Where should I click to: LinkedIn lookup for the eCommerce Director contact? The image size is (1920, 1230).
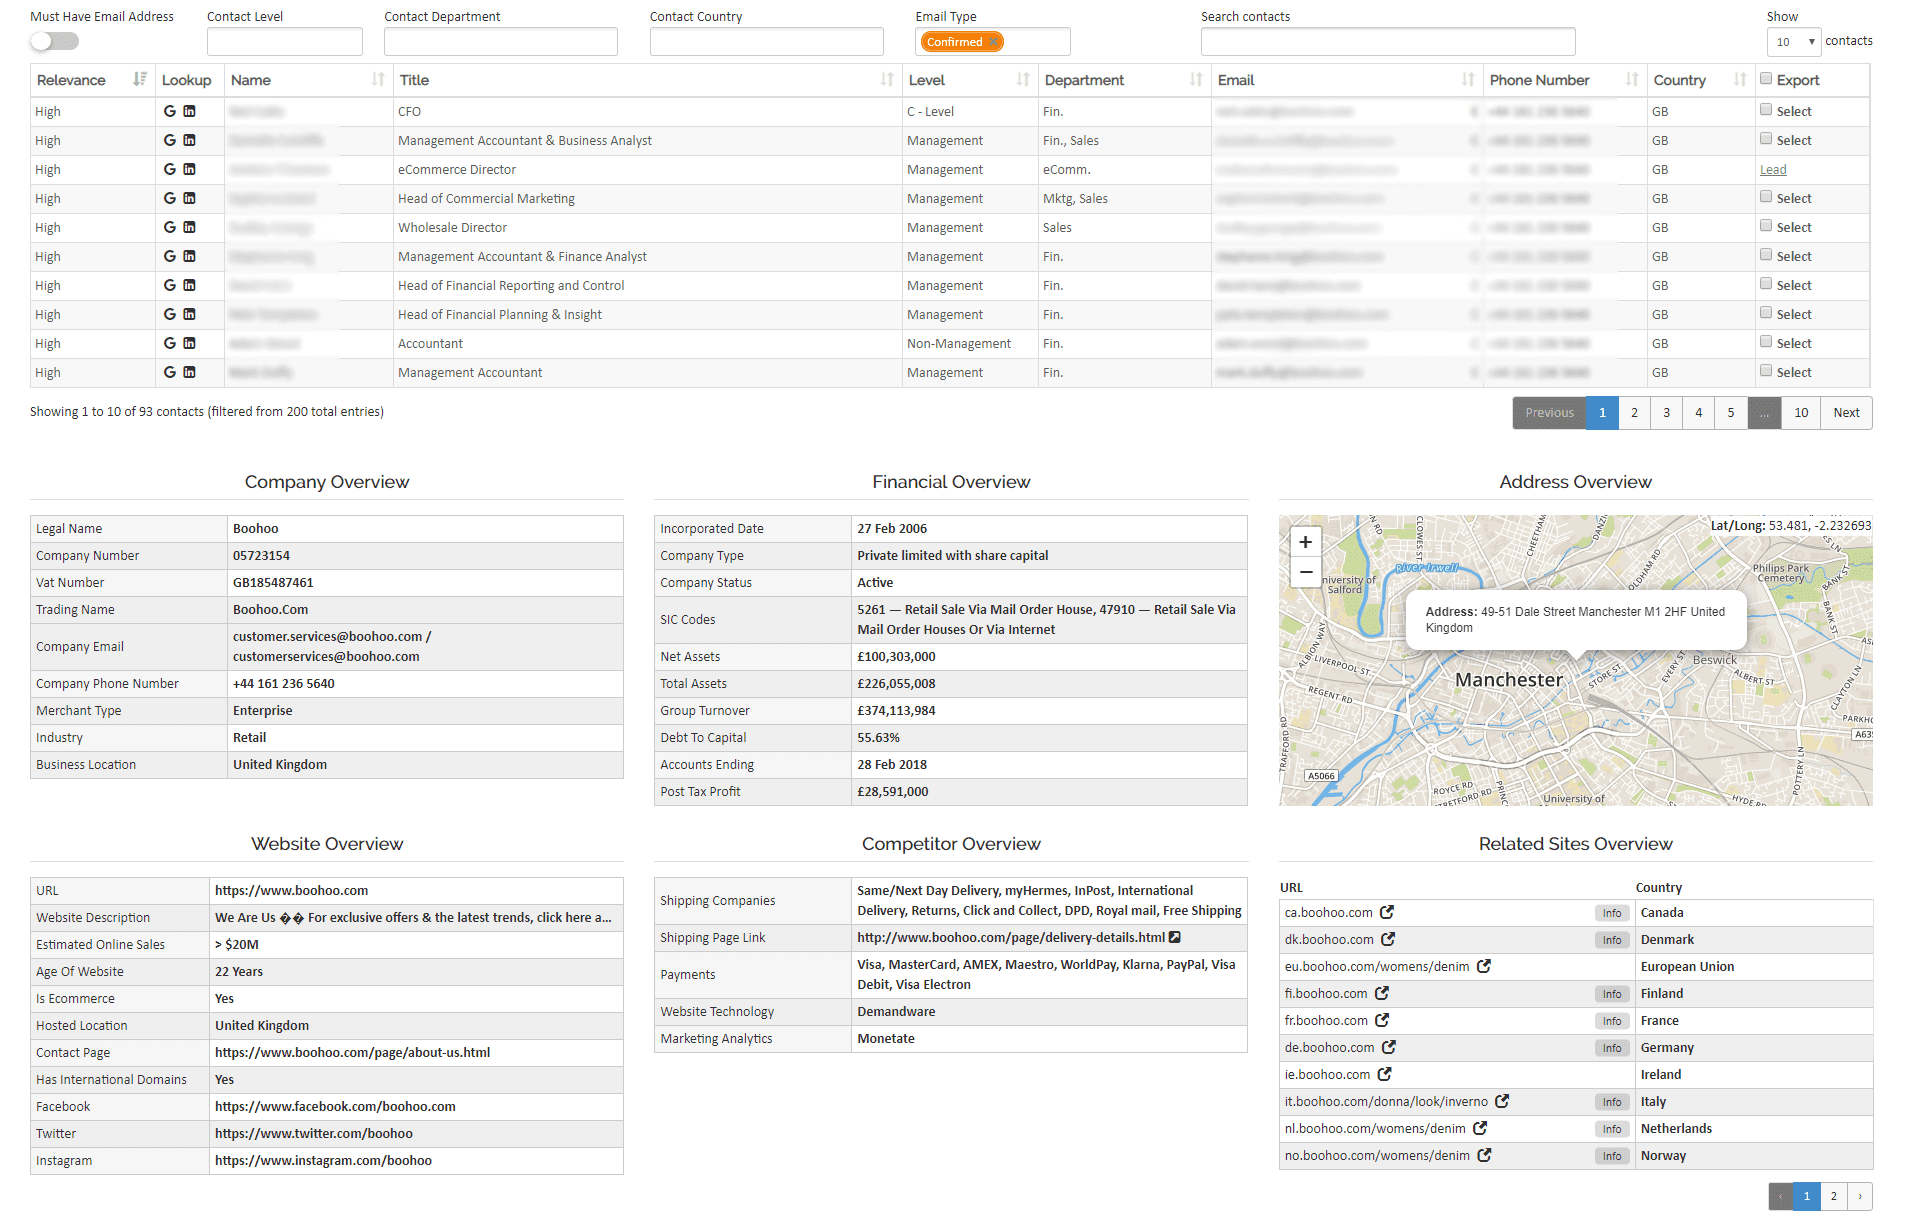(189, 170)
